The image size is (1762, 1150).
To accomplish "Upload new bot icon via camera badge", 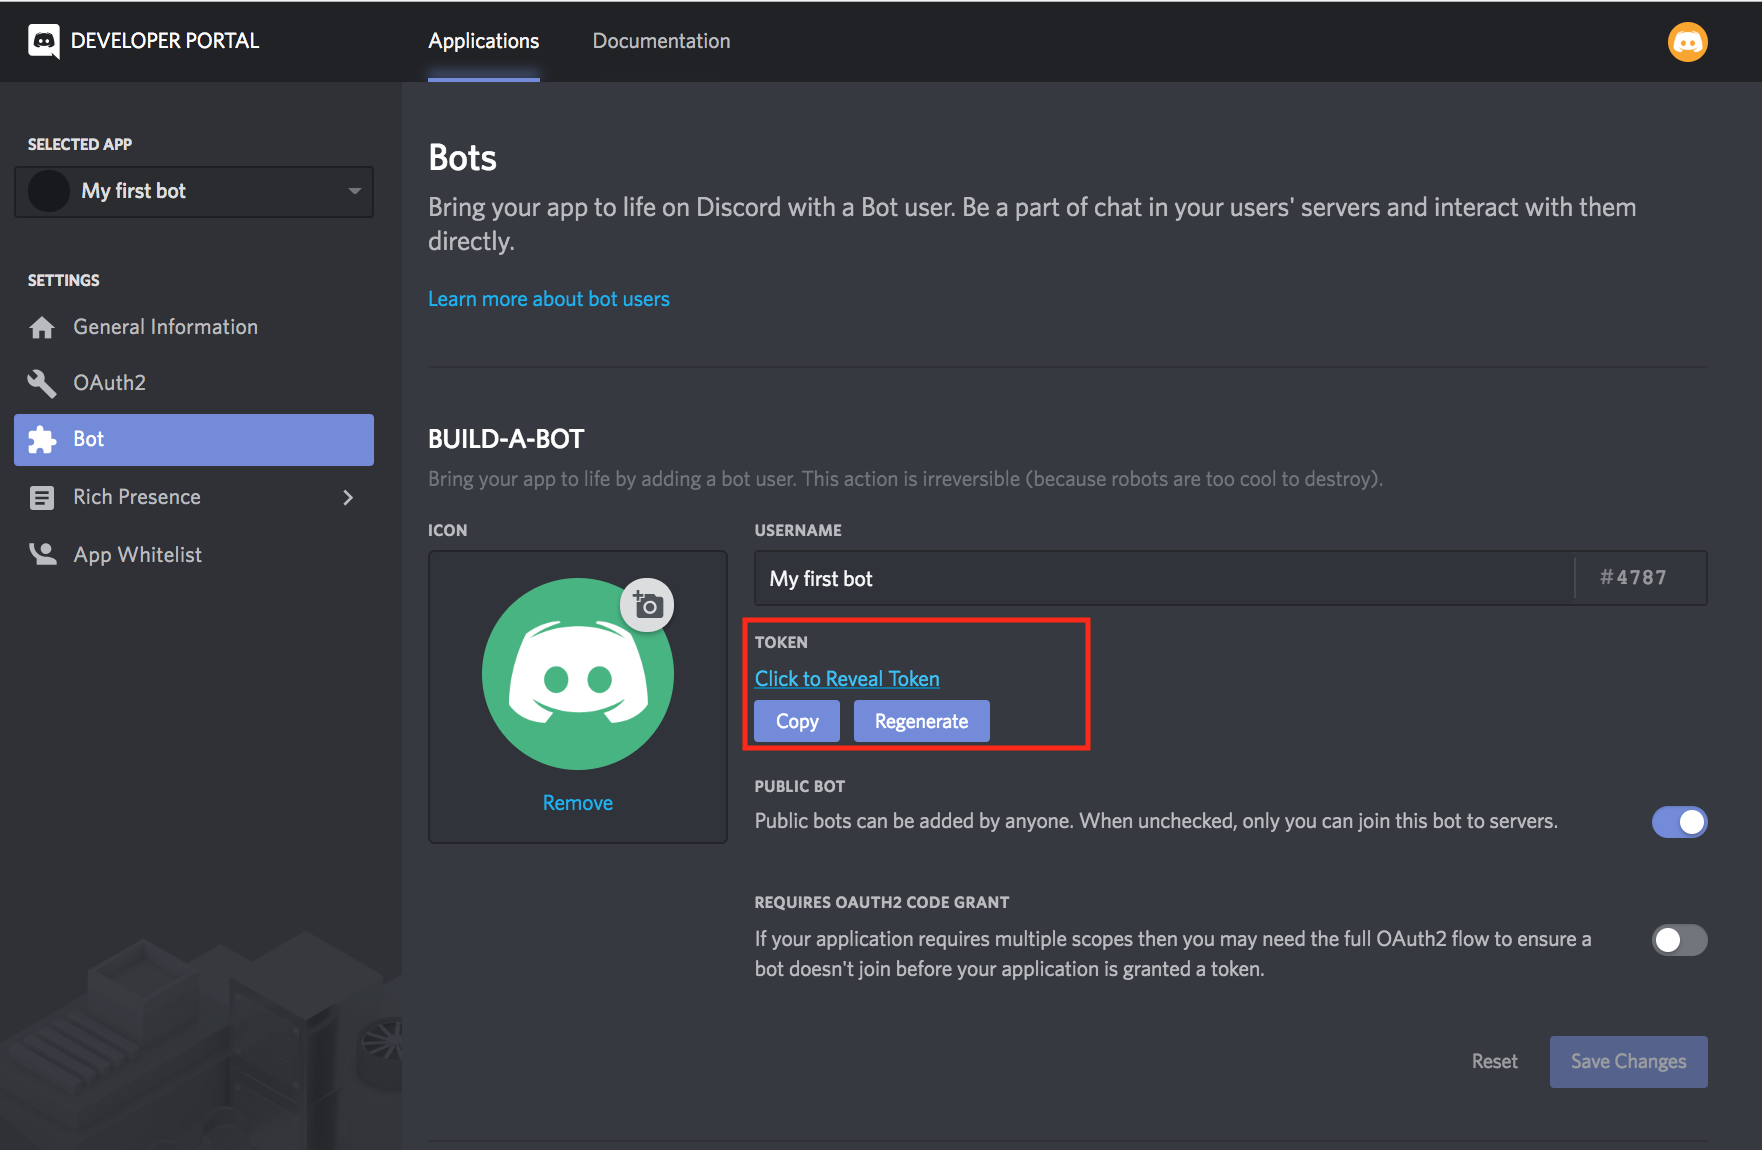I will coord(648,605).
